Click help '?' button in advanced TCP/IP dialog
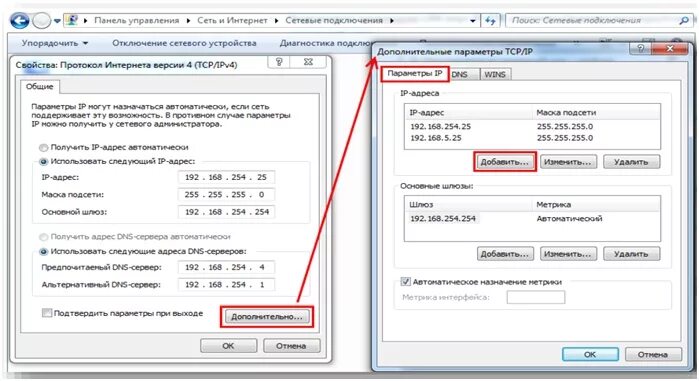Screen dimensions: 699x381 click(641, 49)
